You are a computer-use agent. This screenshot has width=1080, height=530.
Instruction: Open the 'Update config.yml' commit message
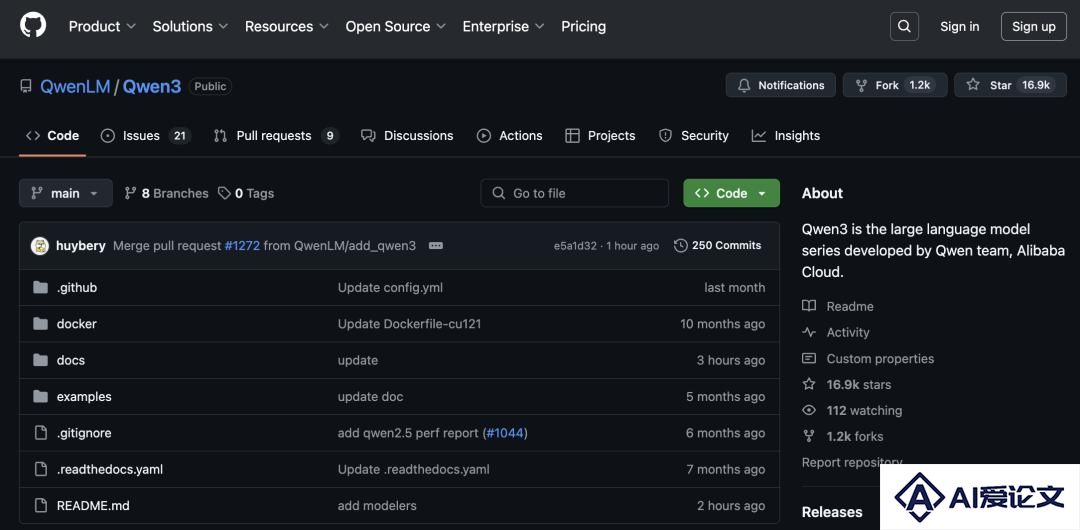tap(390, 287)
